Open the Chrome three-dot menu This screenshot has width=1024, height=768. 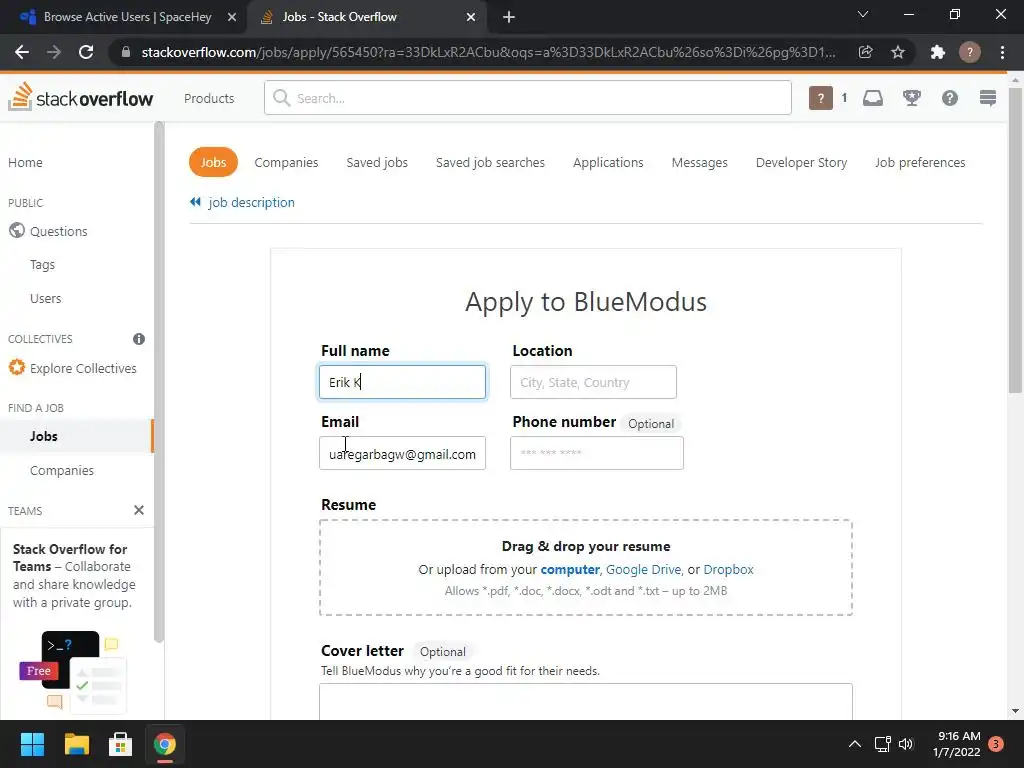pyautogui.click(x=1002, y=52)
